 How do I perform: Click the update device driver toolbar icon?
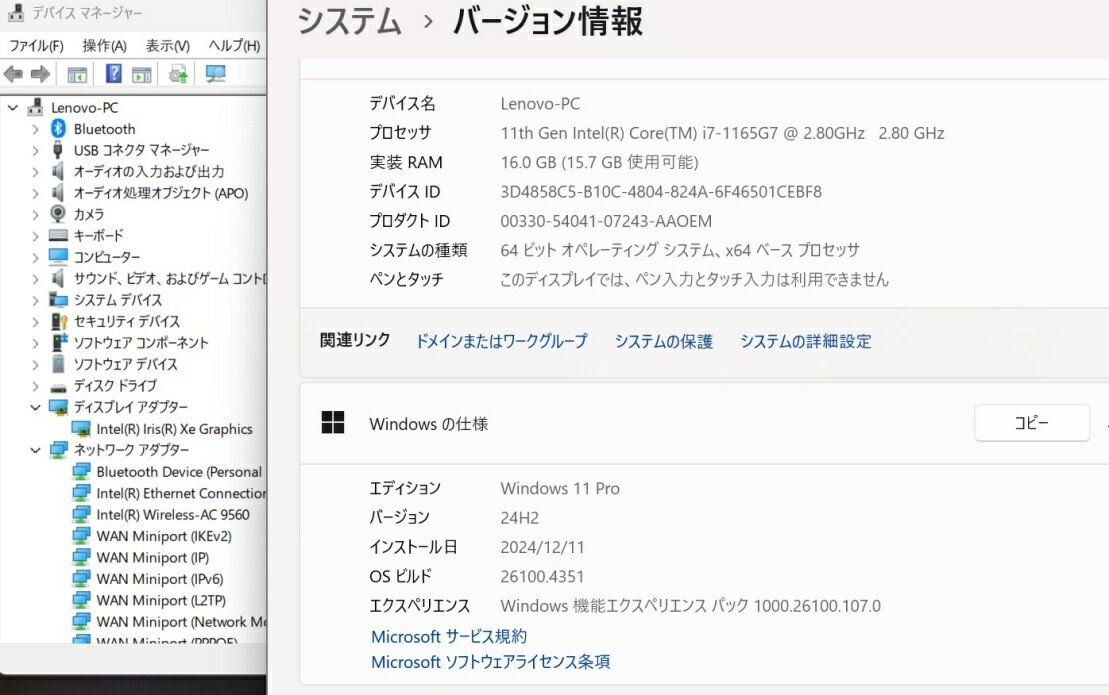pyautogui.click(x=178, y=74)
